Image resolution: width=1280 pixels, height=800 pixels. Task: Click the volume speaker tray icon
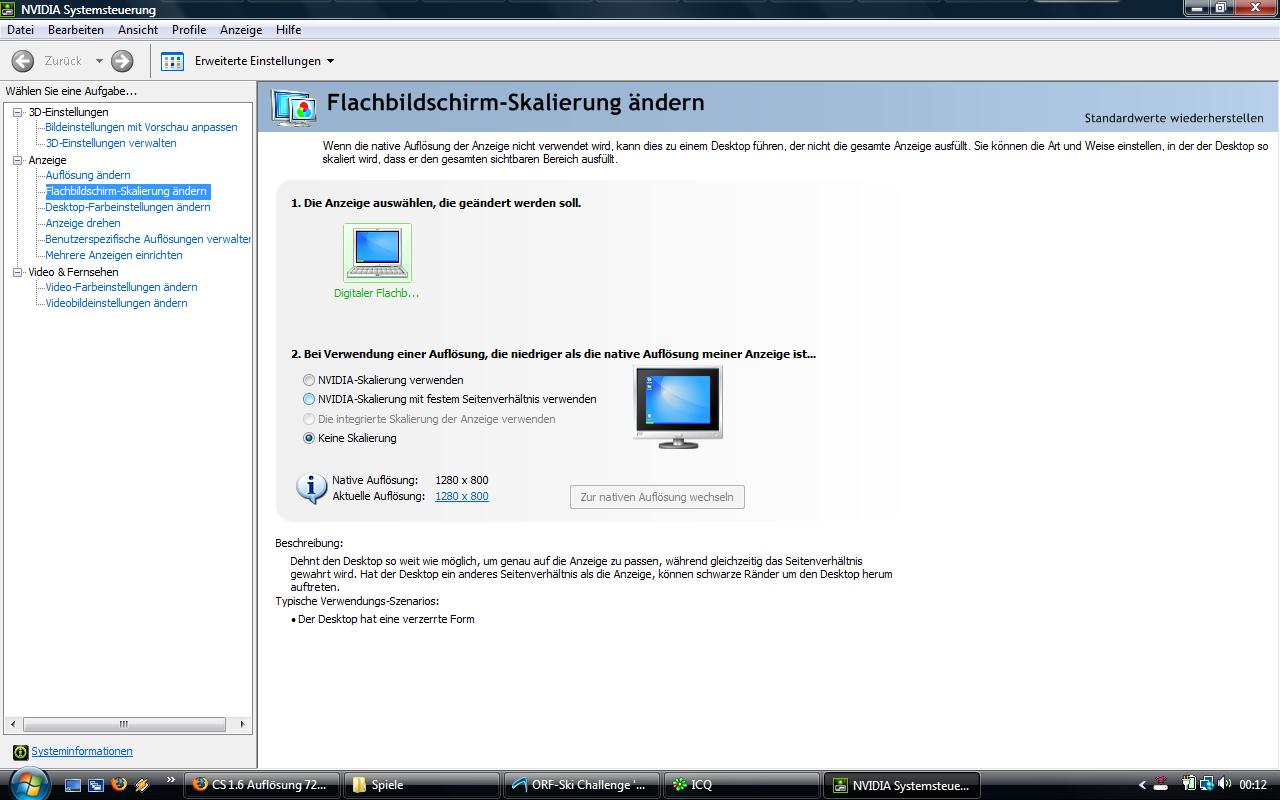[1223, 785]
